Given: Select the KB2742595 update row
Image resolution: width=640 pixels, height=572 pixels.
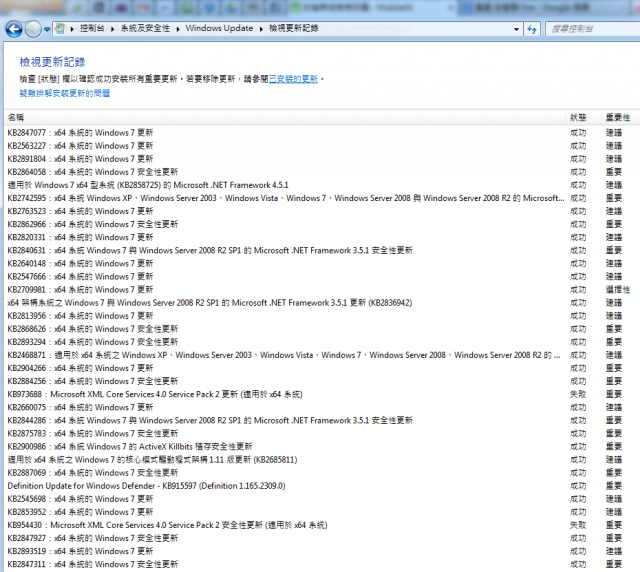Looking at the screenshot, I should [x=320, y=198].
